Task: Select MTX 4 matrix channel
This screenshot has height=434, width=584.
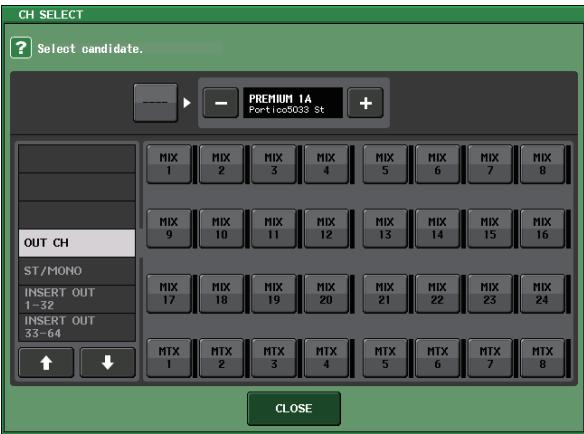Action: point(326,358)
